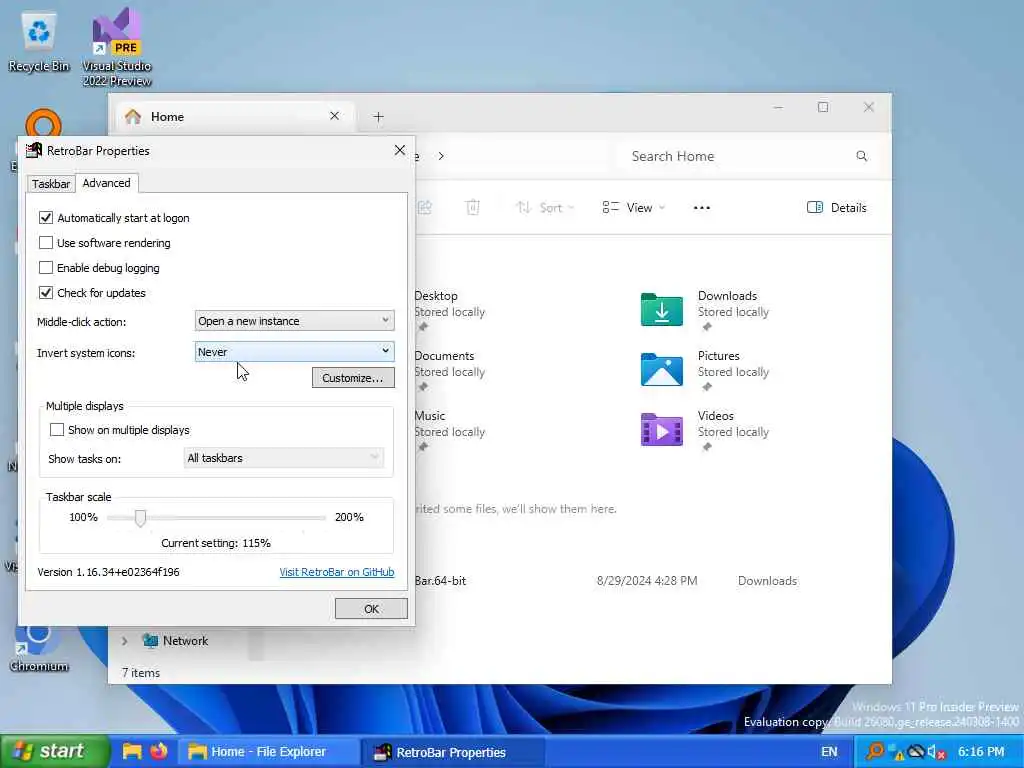Click the Network icon in File Explorer sidebar
The width and height of the screenshot is (1024, 768).
click(150, 641)
